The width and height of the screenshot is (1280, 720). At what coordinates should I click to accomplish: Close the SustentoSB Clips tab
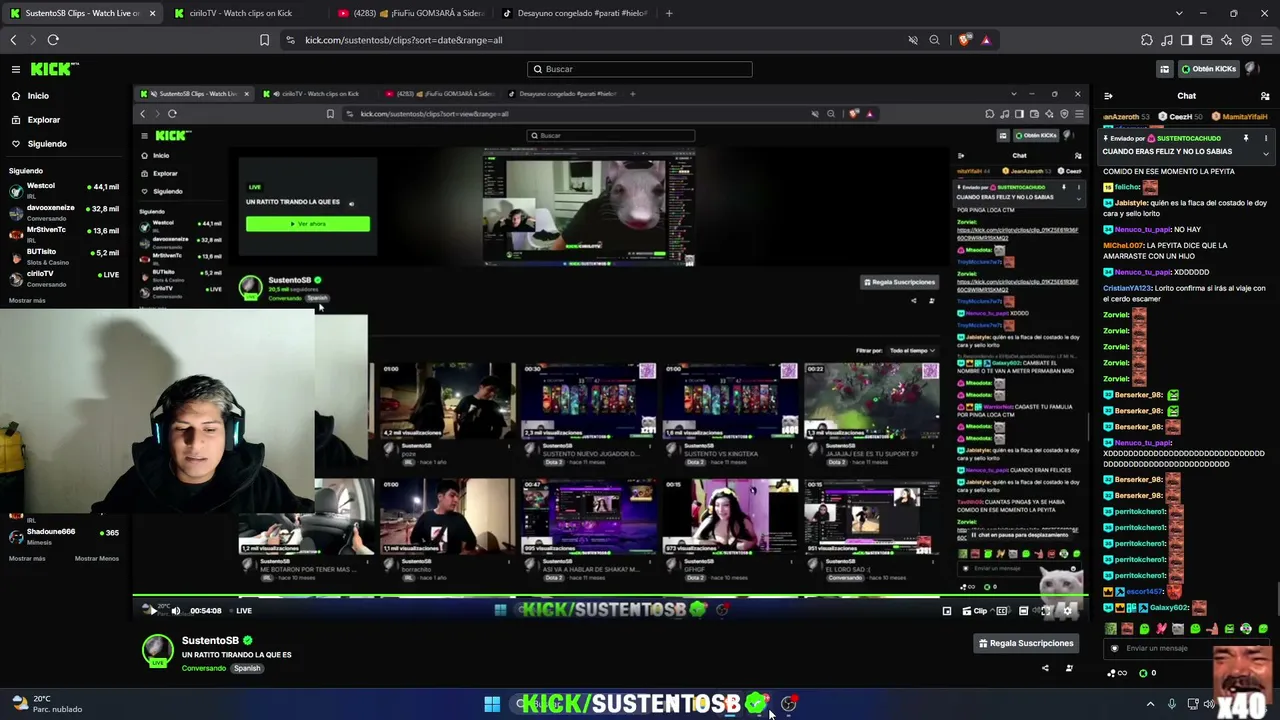pyautogui.click(x=152, y=13)
